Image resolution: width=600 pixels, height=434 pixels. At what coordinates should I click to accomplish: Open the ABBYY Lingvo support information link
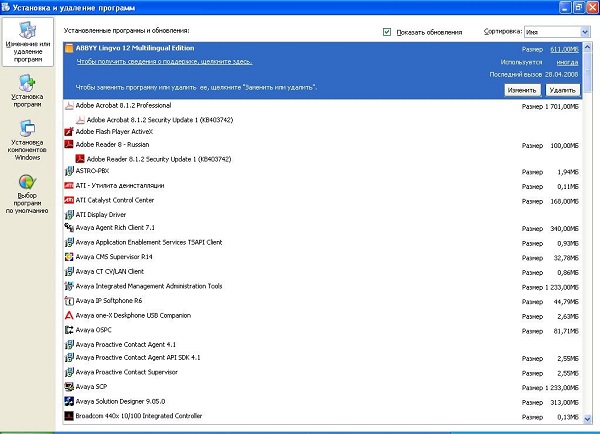pyautogui.click(x=165, y=62)
